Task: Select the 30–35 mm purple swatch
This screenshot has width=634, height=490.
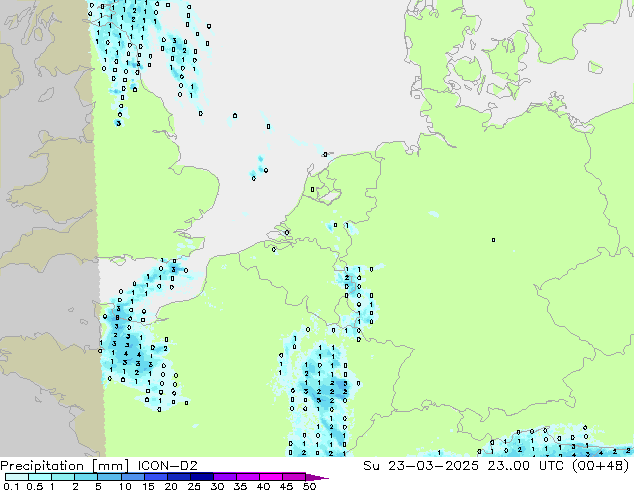Action: [x=224, y=477]
